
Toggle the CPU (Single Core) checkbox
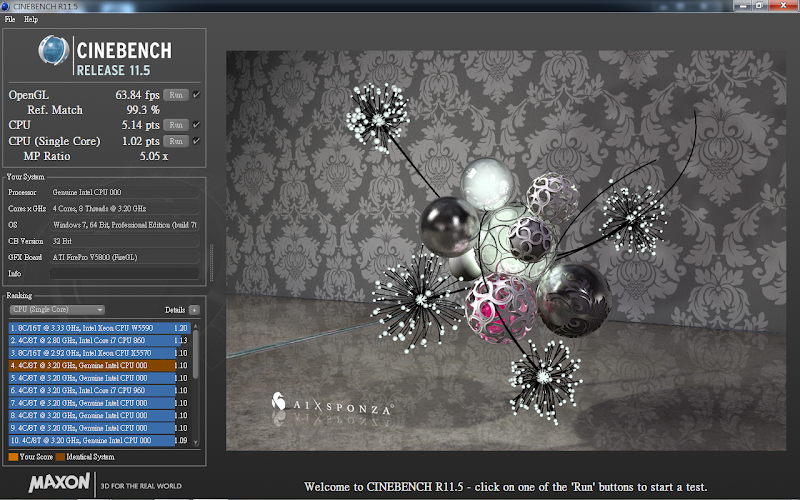(x=196, y=141)
